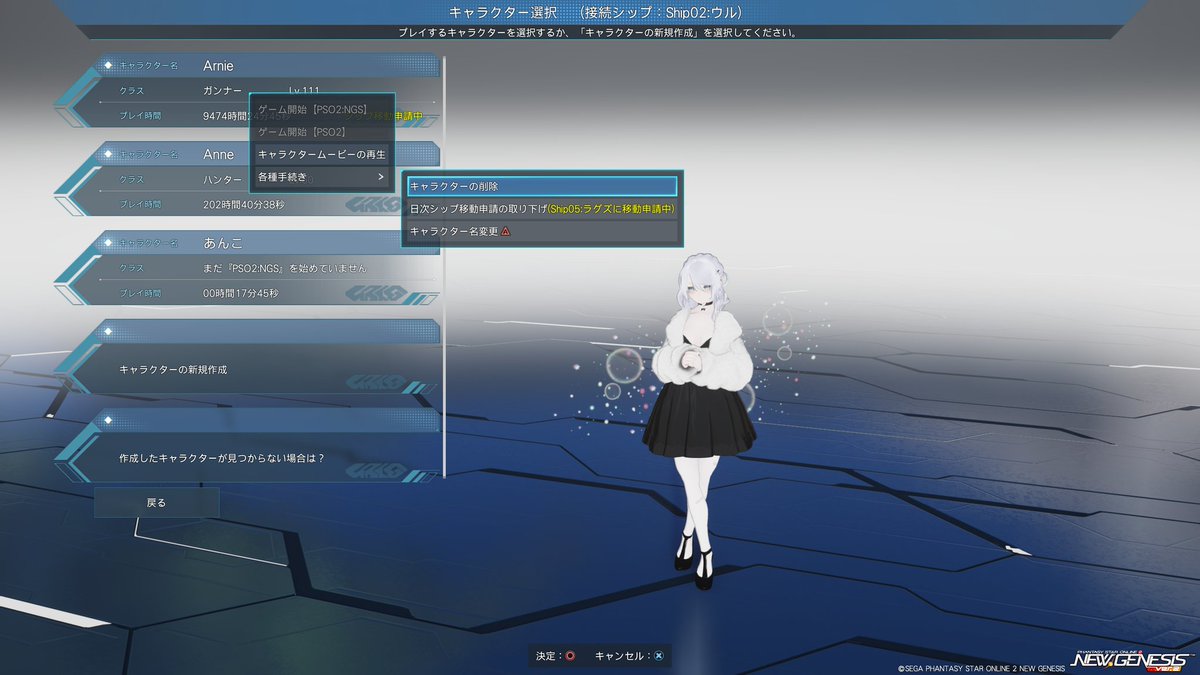
Task: Play キャラクタームービーの再生
Action: click(321, 154)
